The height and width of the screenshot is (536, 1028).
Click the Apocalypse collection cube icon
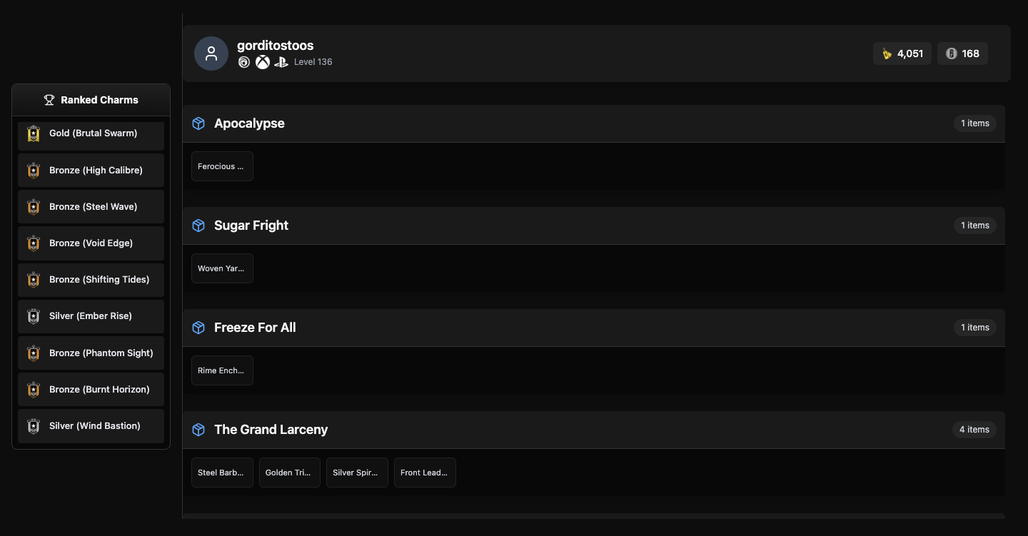coord(199,123)
